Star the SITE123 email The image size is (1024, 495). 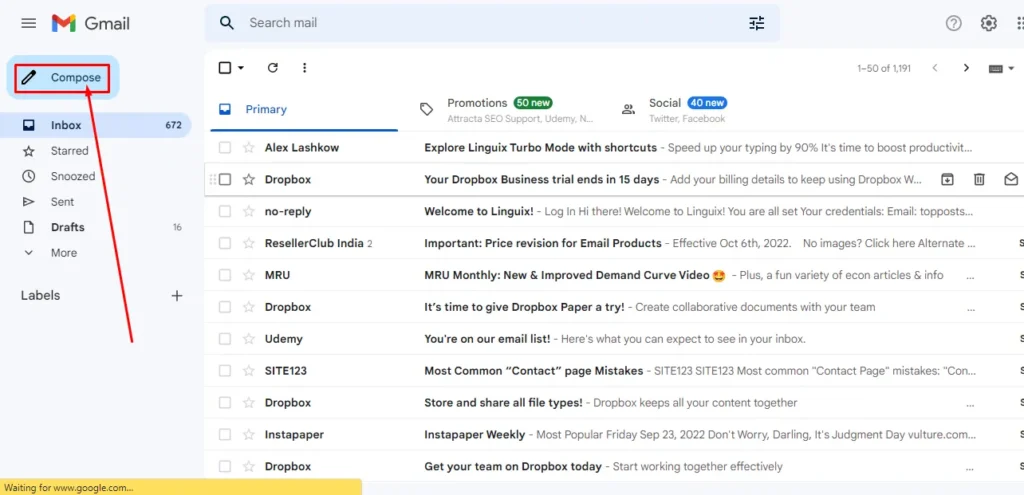(248, 371)
